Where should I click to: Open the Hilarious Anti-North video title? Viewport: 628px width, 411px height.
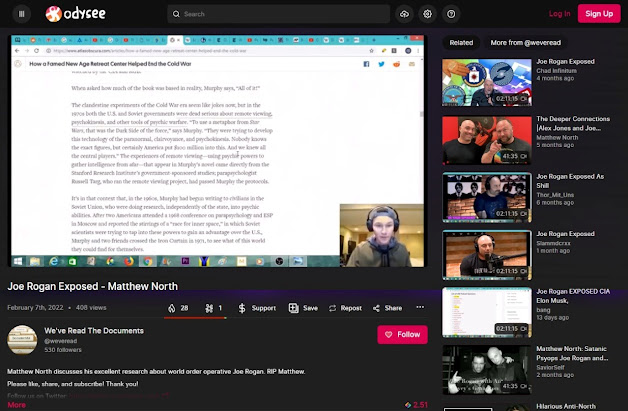click(x=566, y=406)
